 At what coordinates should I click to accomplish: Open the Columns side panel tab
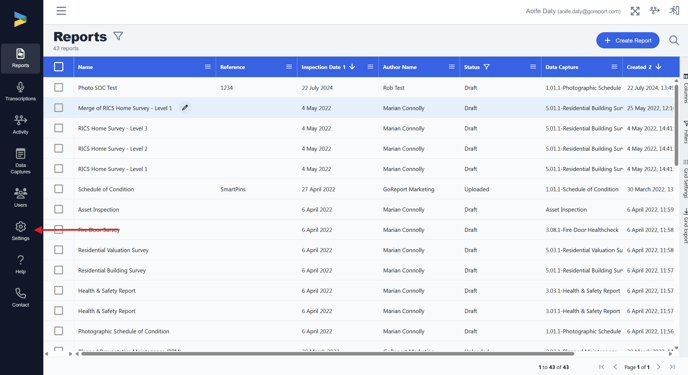click(x=685, y=89)
